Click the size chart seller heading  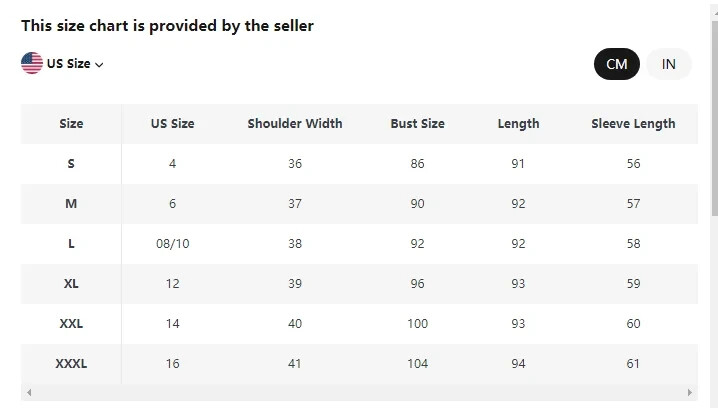tap(167, 26)
